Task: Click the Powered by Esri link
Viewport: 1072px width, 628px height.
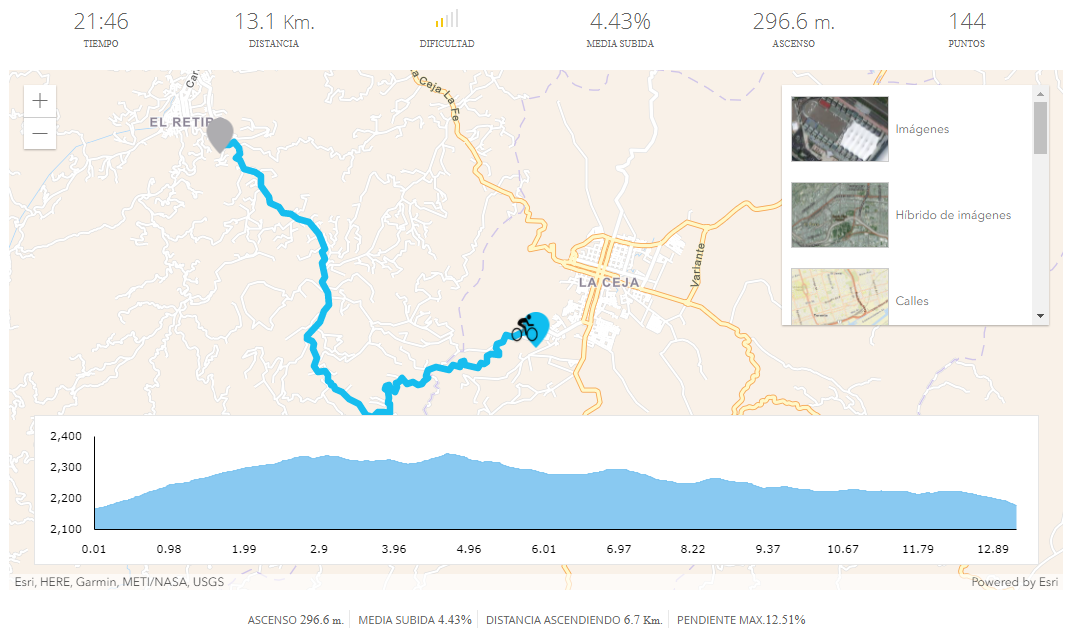Action: point(1015,582)
